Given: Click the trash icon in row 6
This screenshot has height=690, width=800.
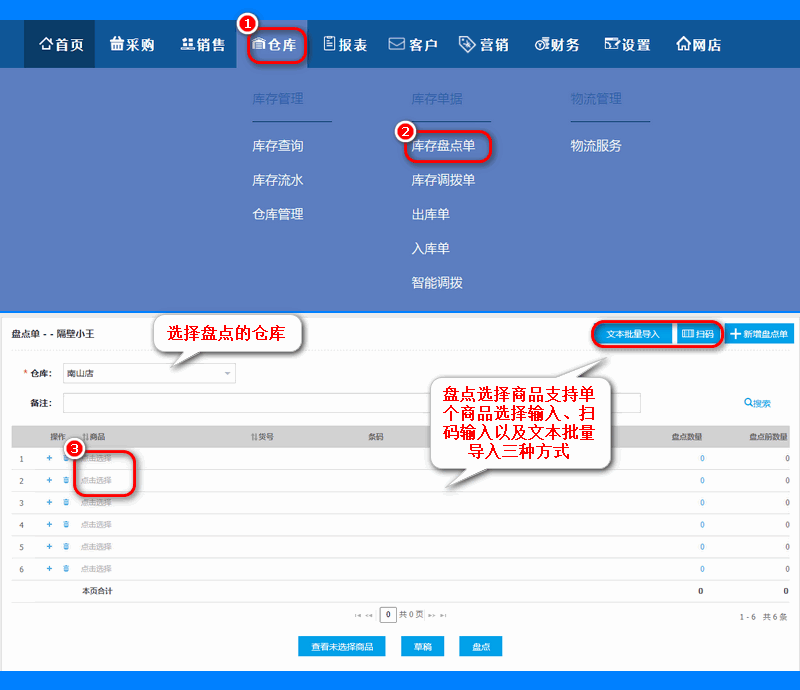Looking at the screenshot, I should [66, 568].
